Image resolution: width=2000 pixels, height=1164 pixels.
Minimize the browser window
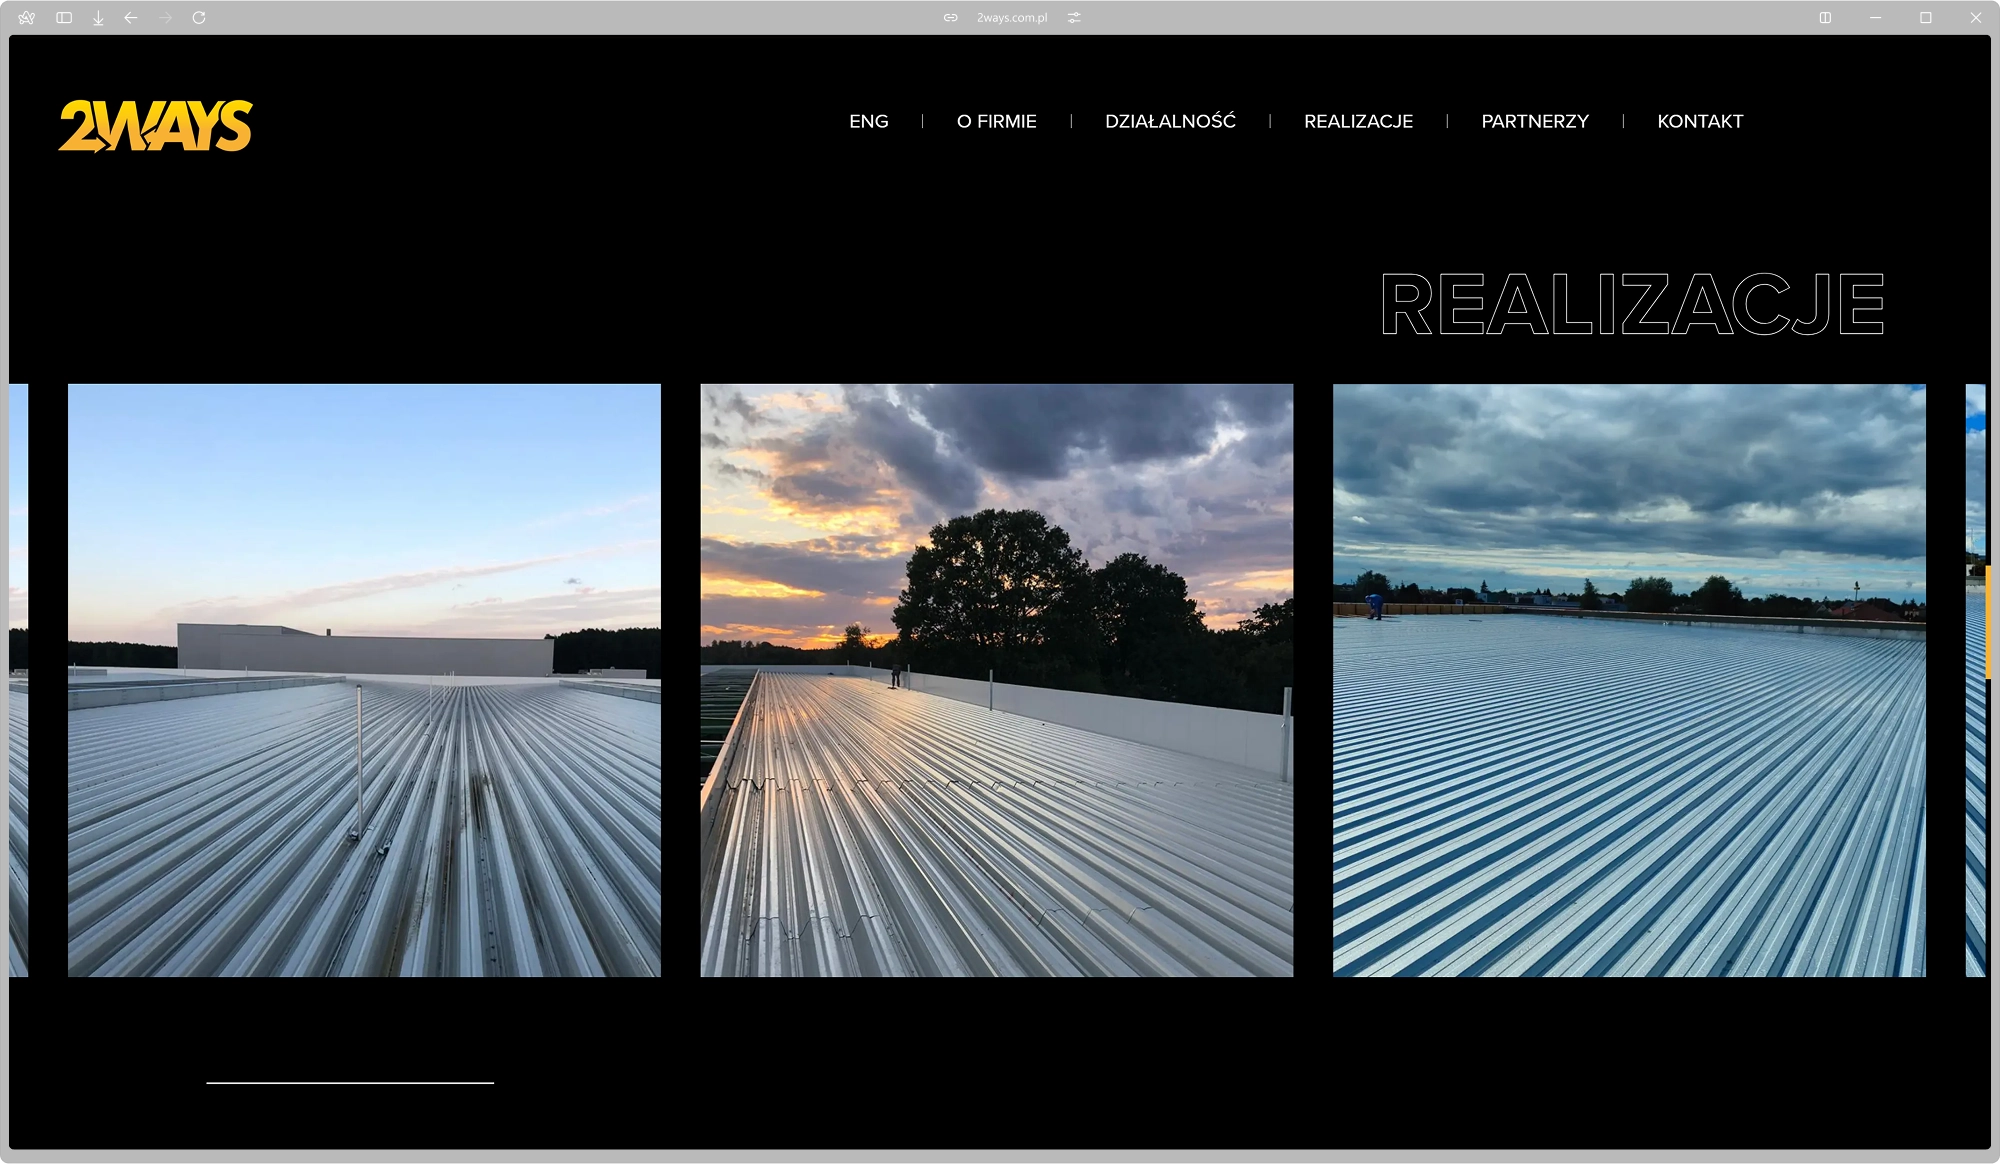[x=1875, y=18]
